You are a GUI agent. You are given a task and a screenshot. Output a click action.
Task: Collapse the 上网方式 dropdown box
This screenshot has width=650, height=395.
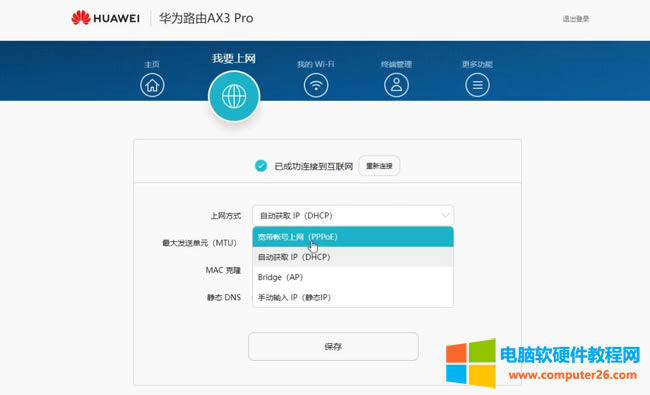click(x=353, y=216)
